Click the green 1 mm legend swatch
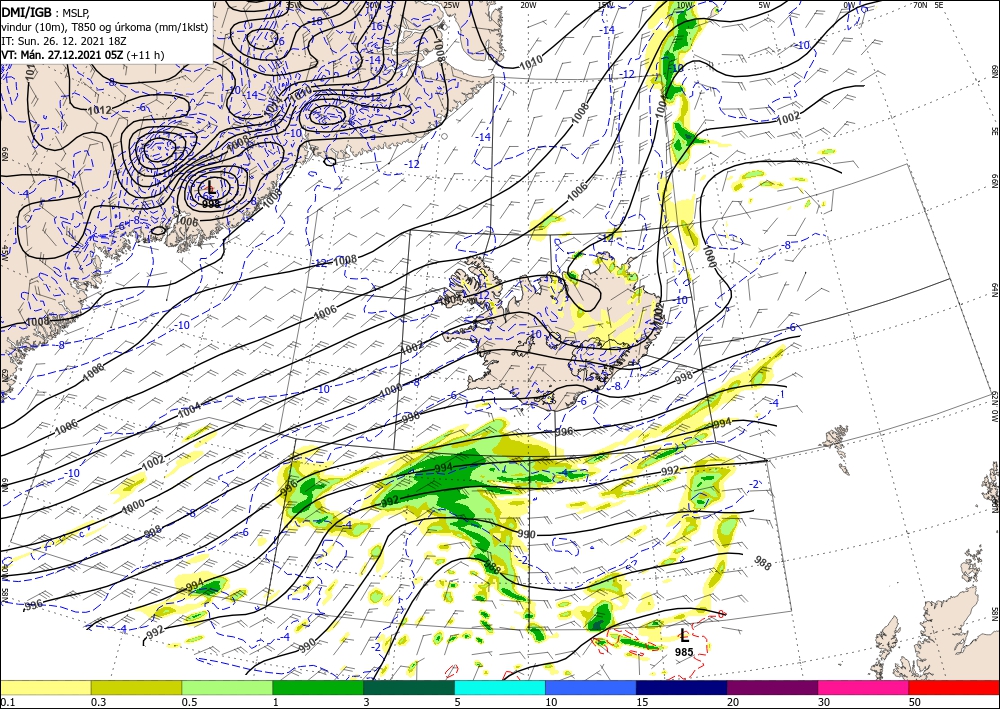This screenshot has height=709, width=1000. point(318,687)
